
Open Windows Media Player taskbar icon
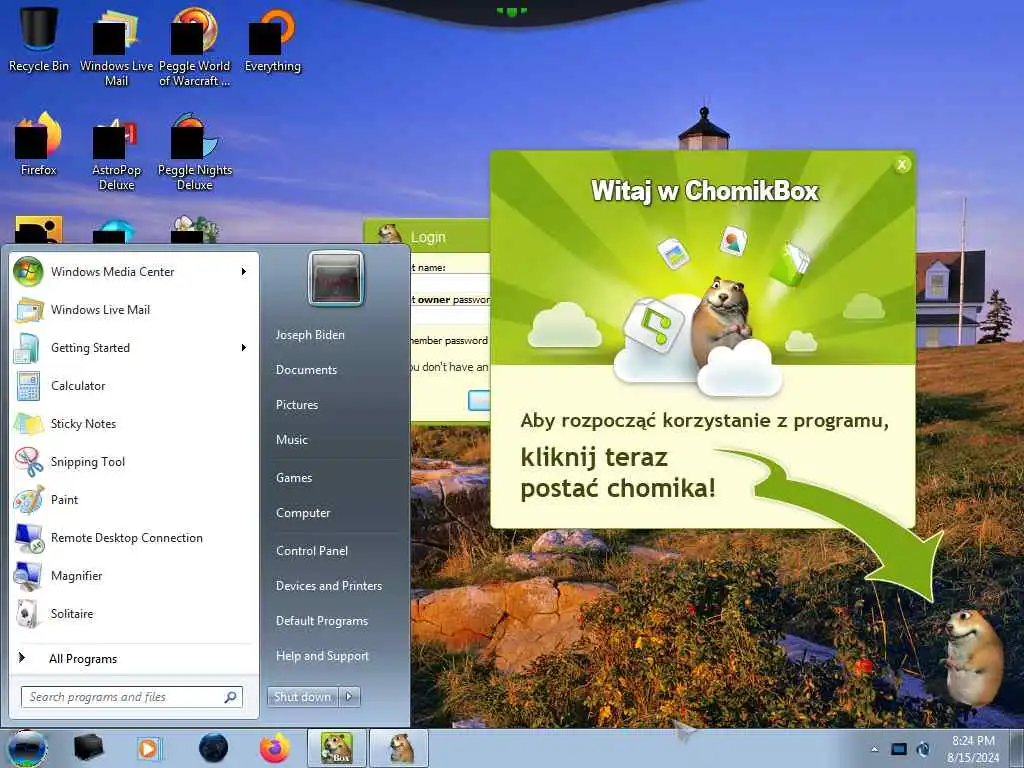[148, 748]
